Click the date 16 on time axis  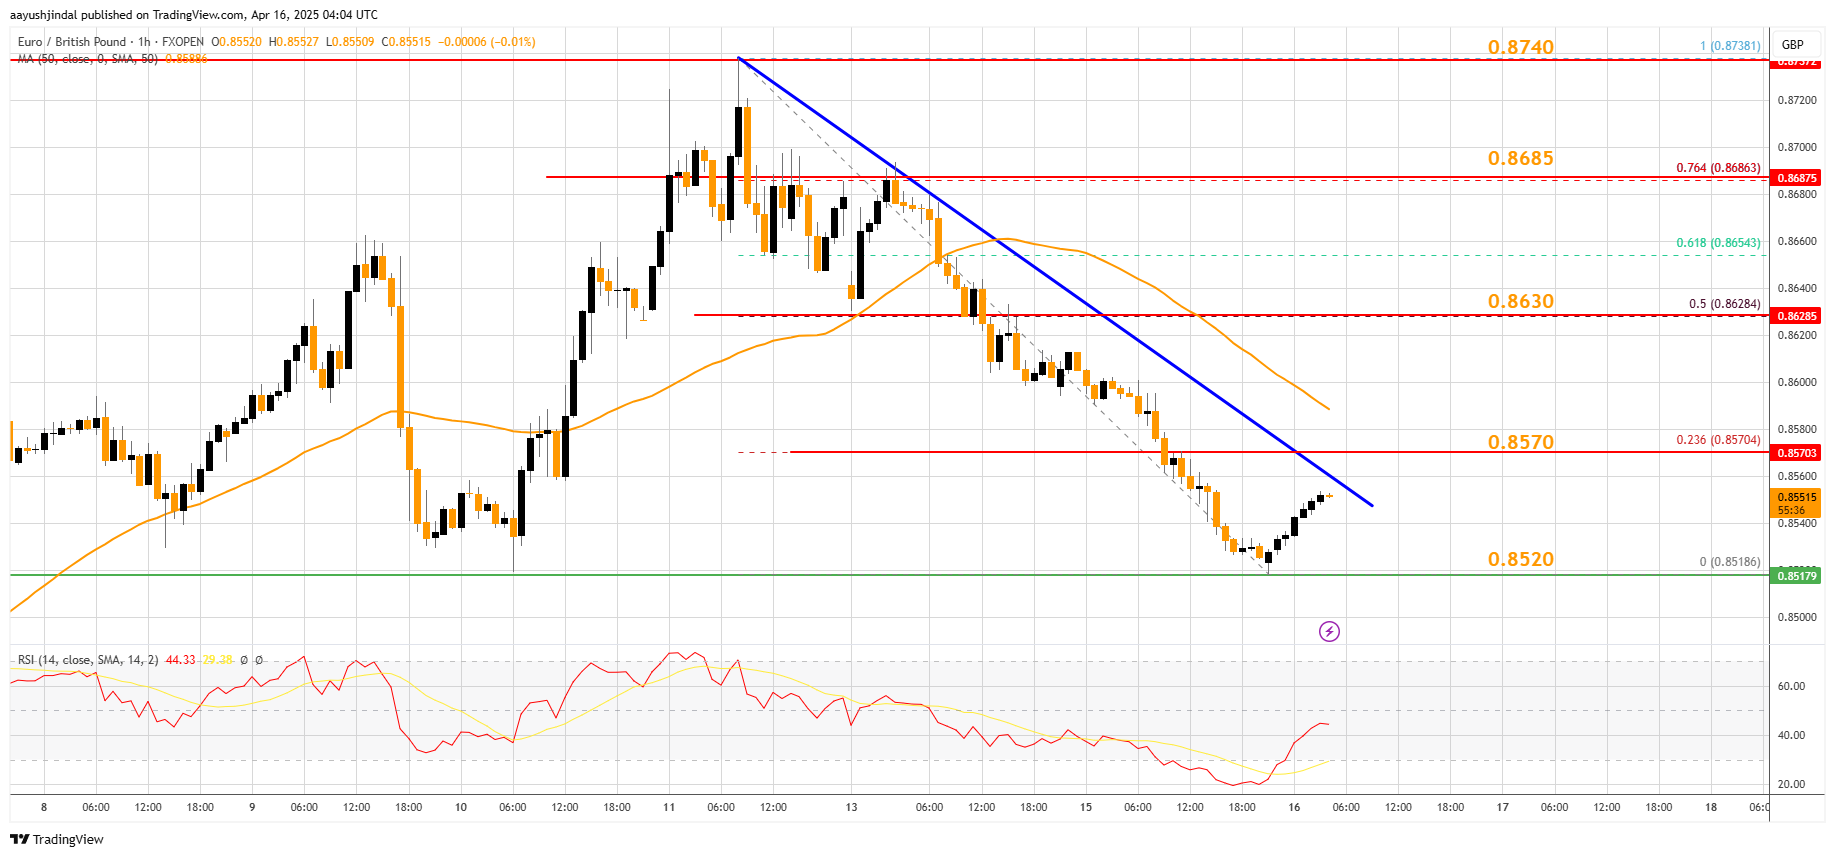1294,807
